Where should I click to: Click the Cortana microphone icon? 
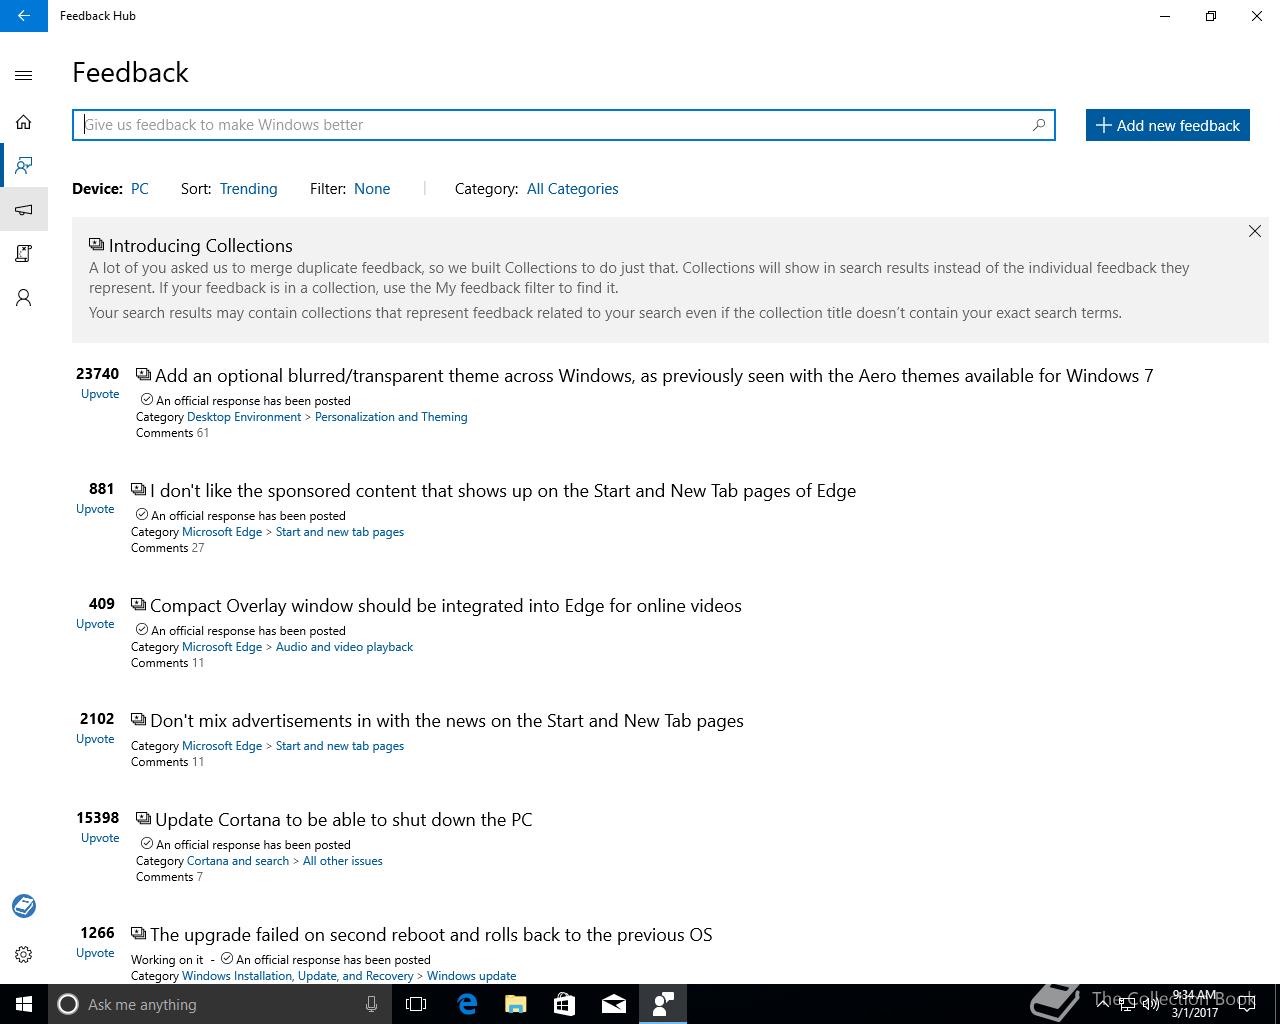[x=371, y=1004]
